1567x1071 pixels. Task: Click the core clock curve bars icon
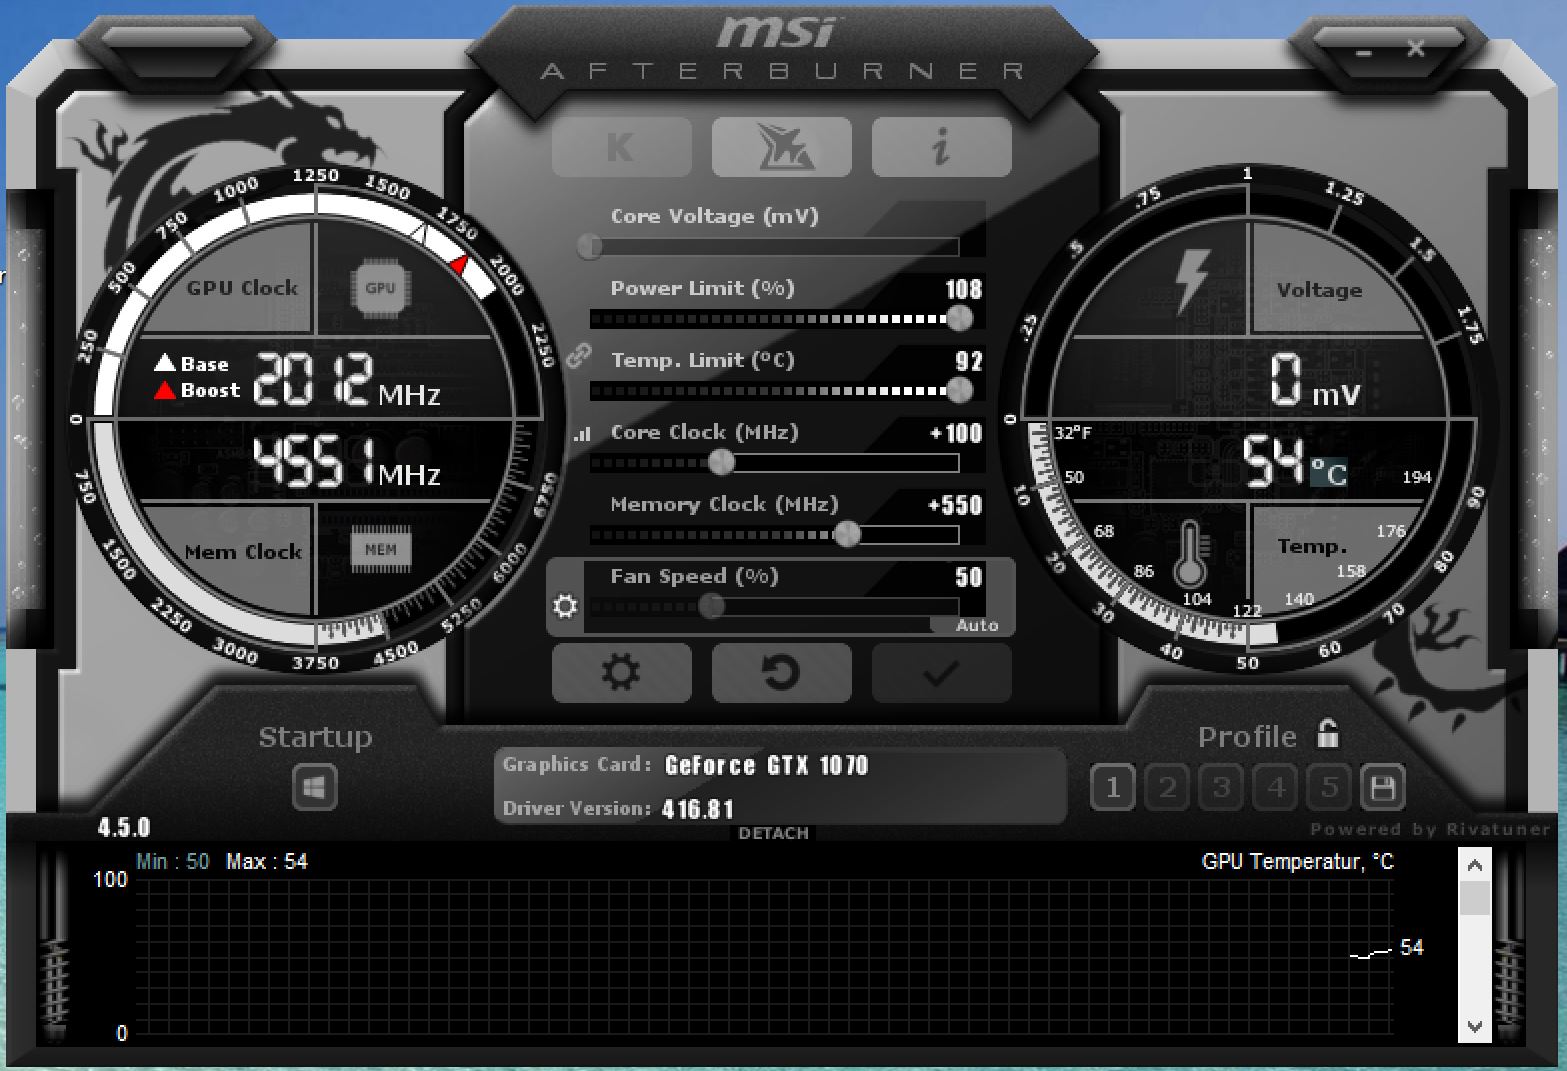582,434
